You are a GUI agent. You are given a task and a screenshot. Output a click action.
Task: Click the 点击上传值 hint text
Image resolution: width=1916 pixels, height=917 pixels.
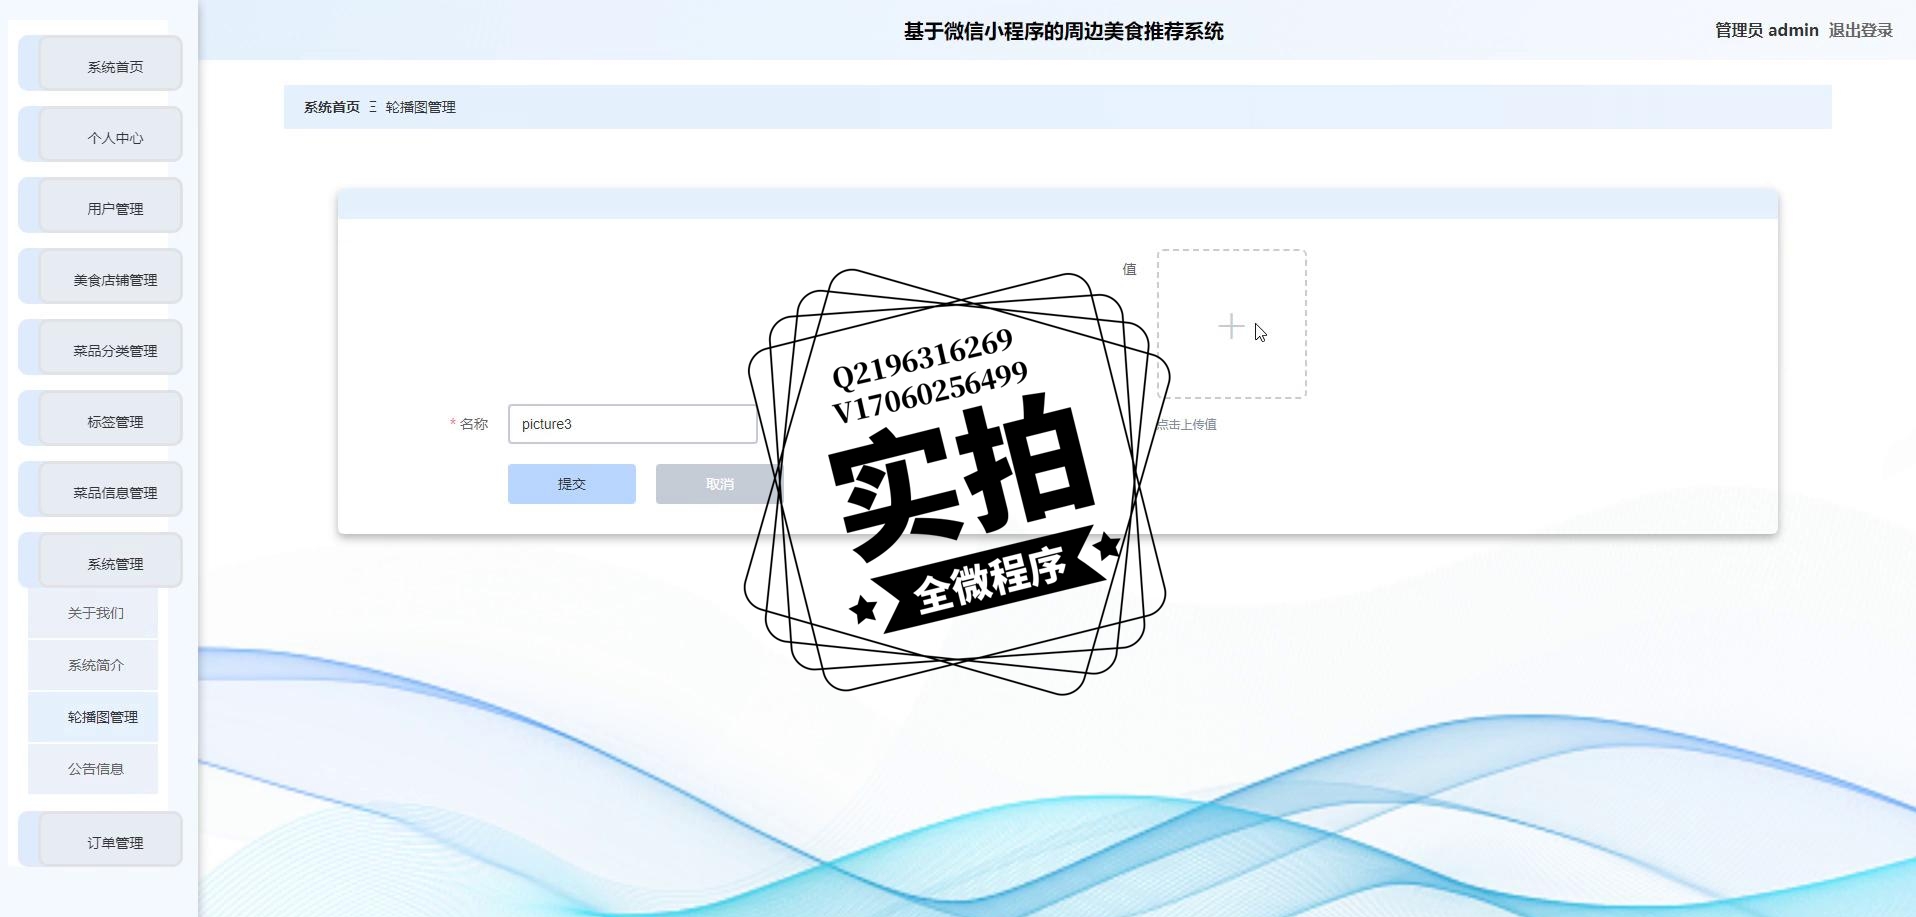1187,424
